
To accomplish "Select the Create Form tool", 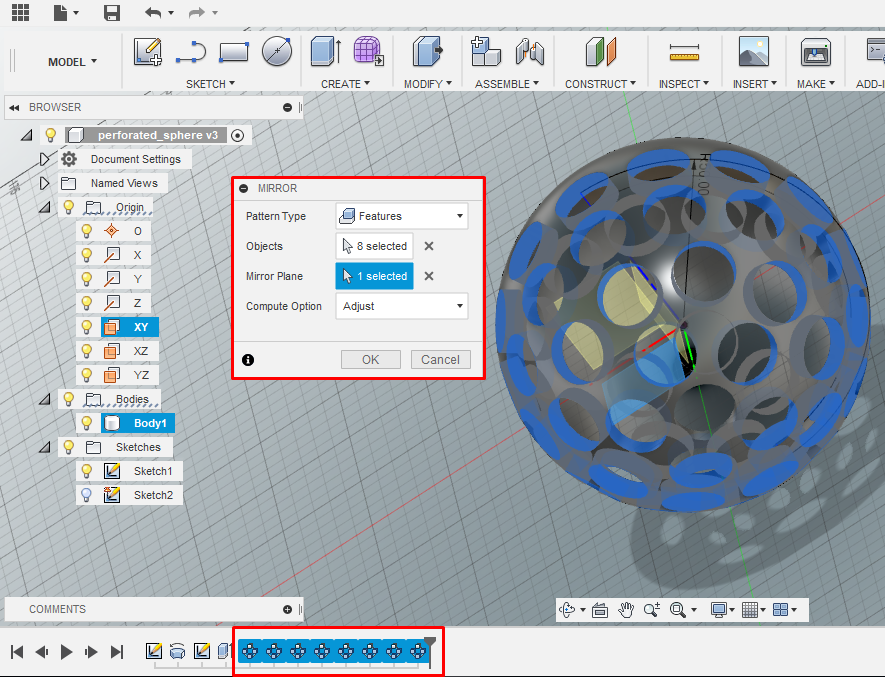I will (x=369, y=51).
